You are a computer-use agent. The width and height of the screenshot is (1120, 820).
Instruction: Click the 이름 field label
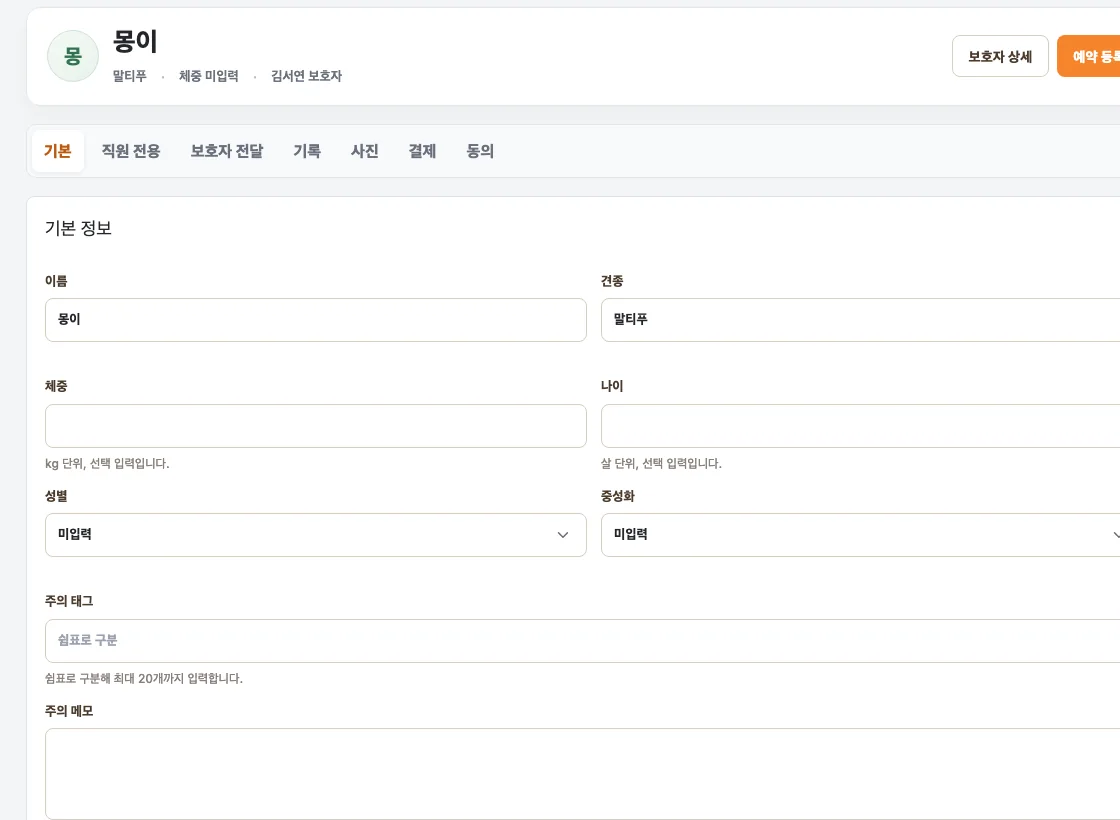click(x=56, y=281)
